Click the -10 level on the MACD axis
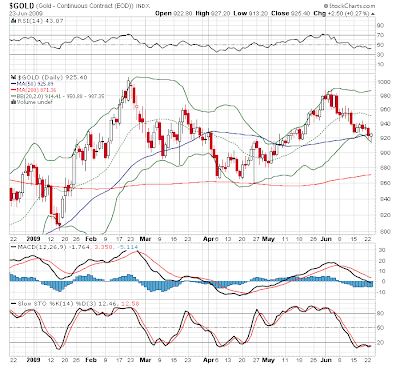Viewport: 400px width, 365px height. click(381, 292)
